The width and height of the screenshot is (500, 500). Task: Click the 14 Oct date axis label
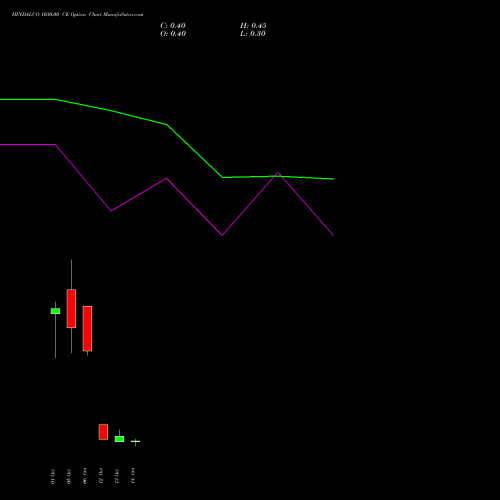coord(133,476)
